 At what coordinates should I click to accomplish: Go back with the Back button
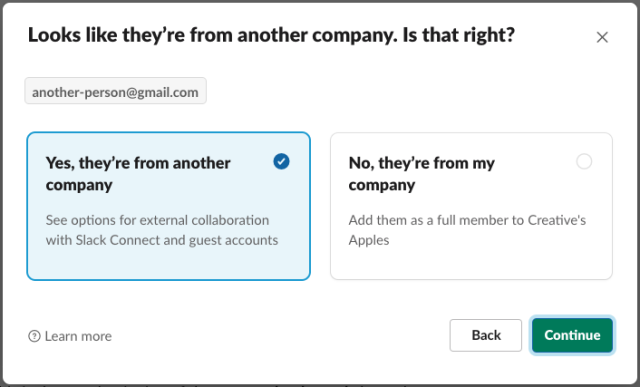coord(486,335)
